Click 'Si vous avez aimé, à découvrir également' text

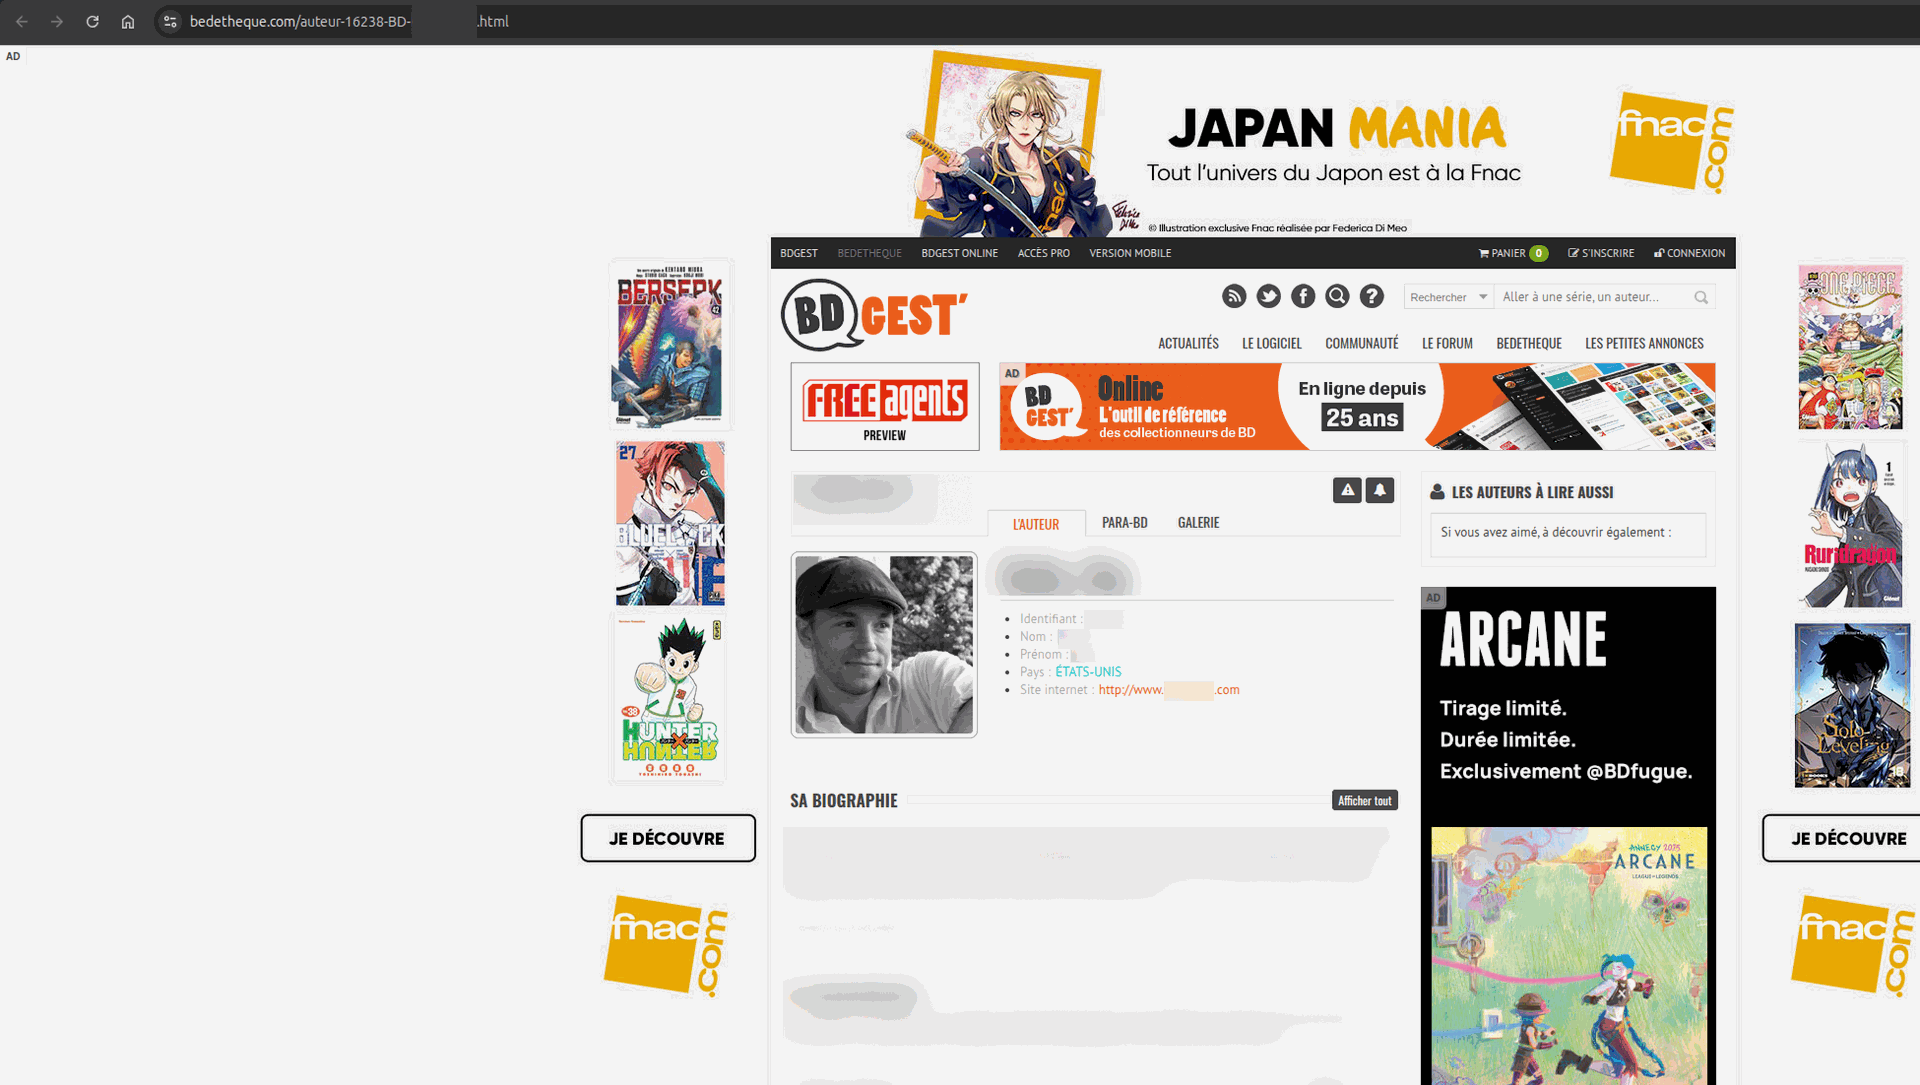[x=1555, y=532]
